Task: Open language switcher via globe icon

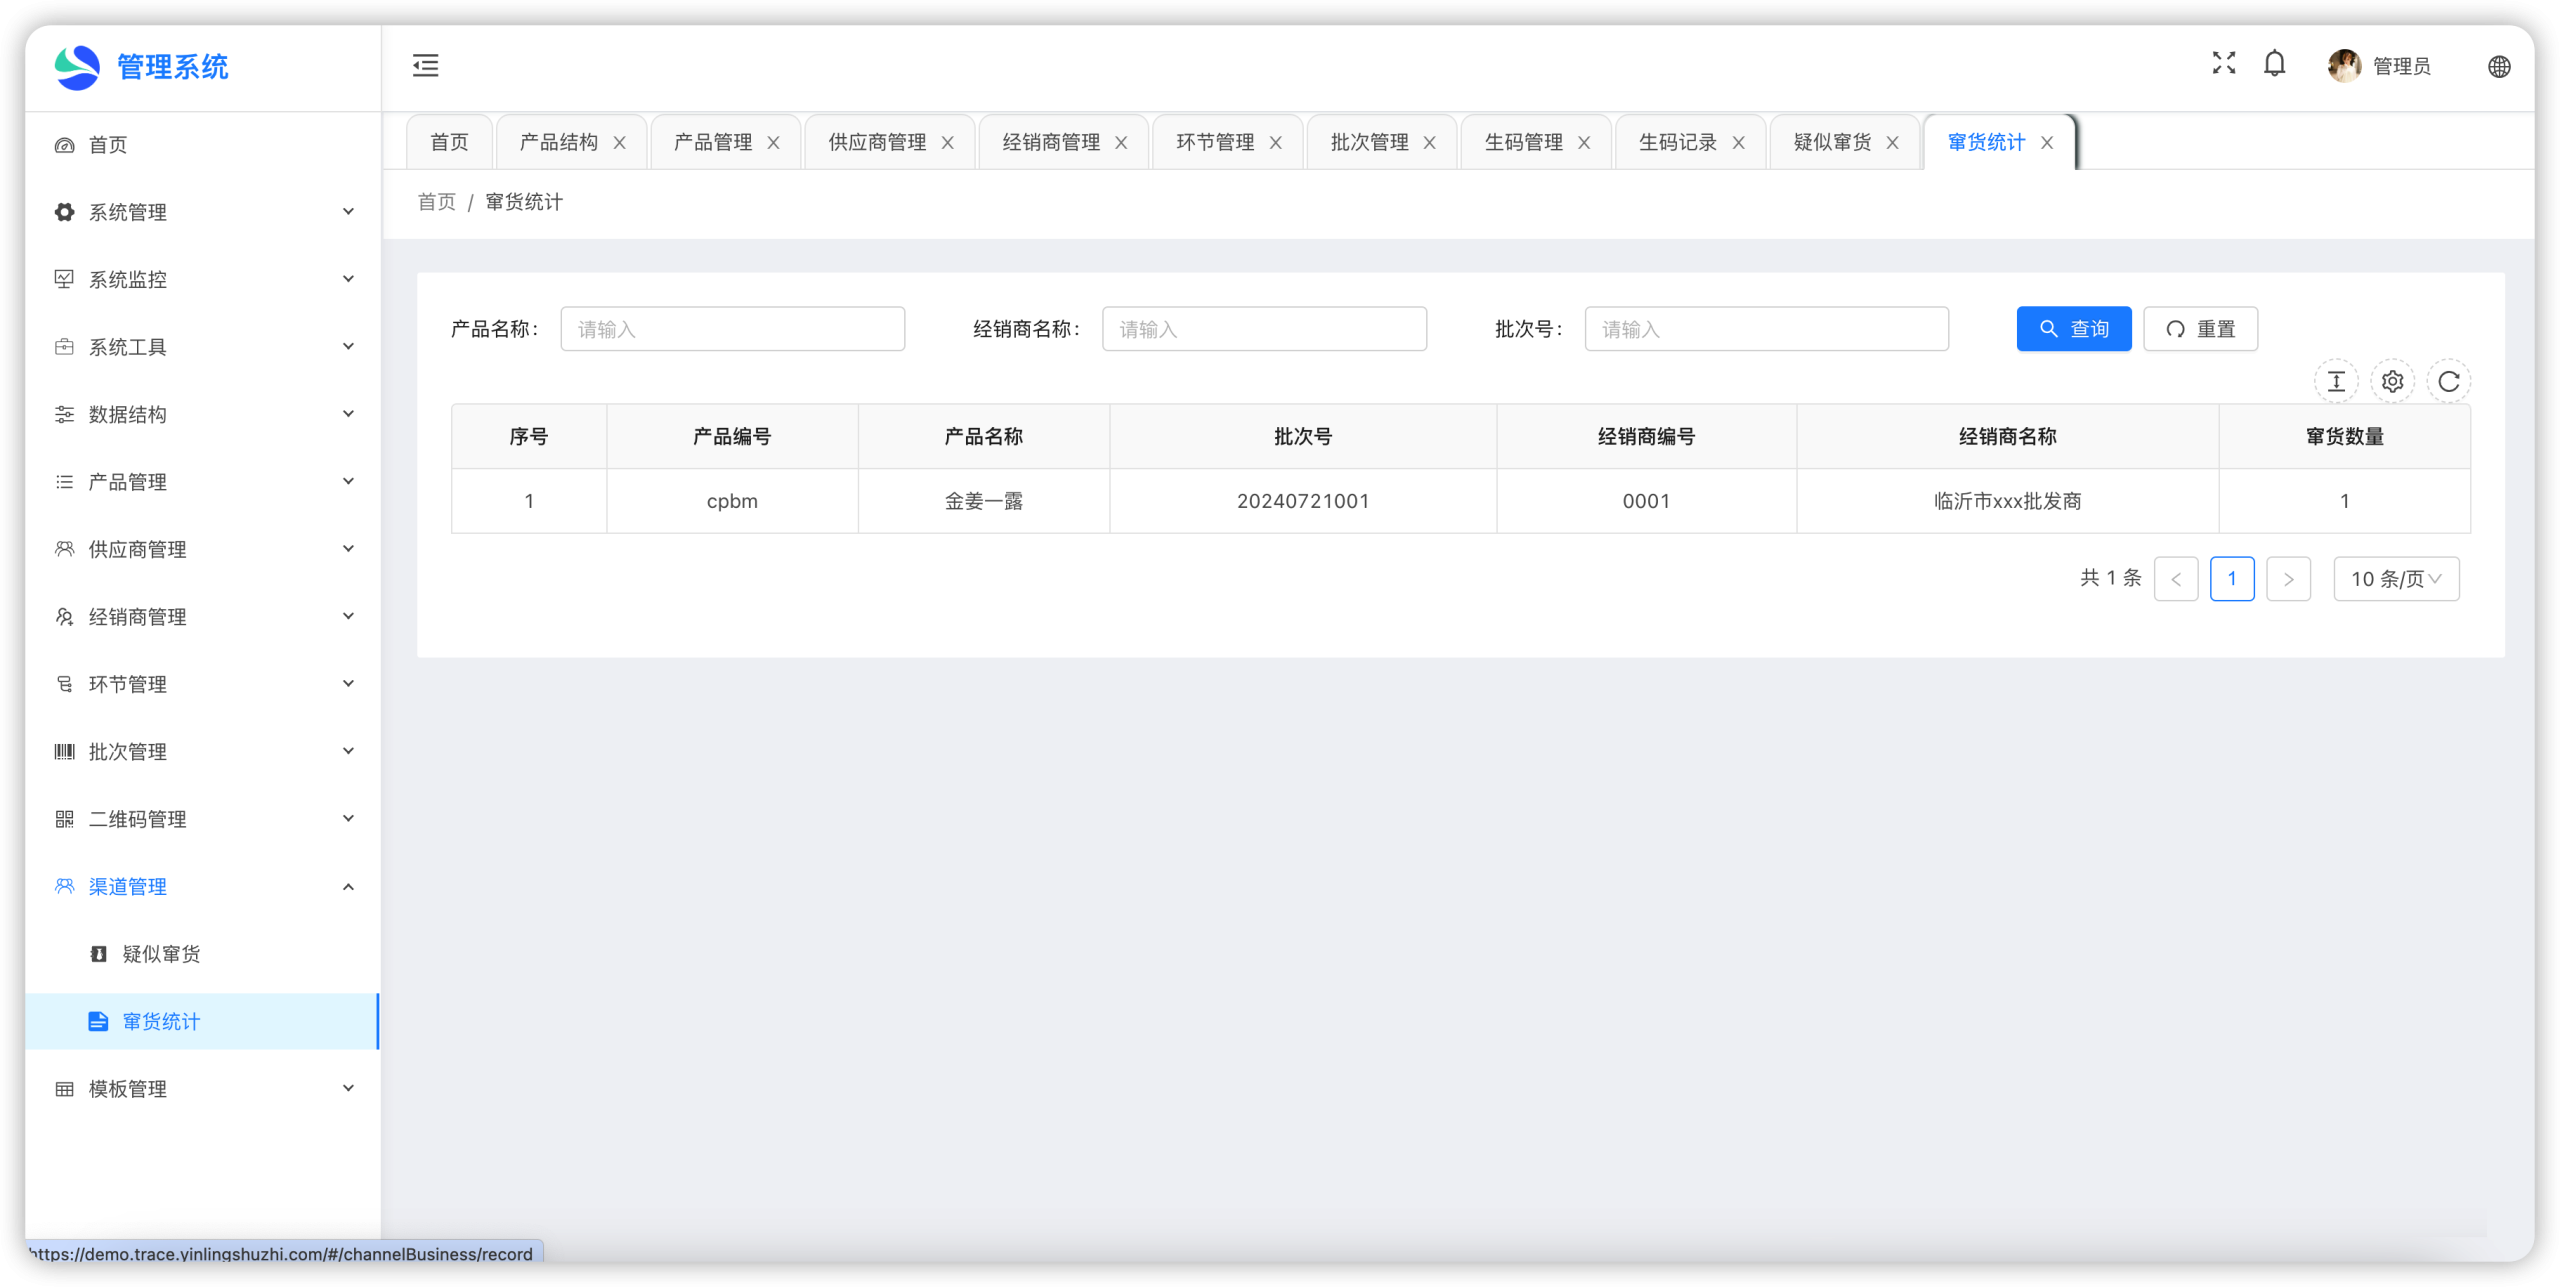Action: [2498, 67]
